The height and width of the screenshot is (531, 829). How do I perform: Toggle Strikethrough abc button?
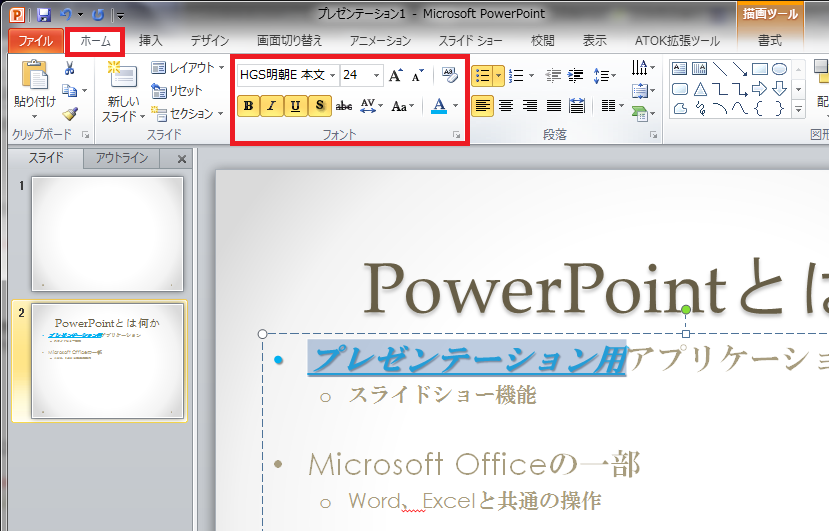344,106
